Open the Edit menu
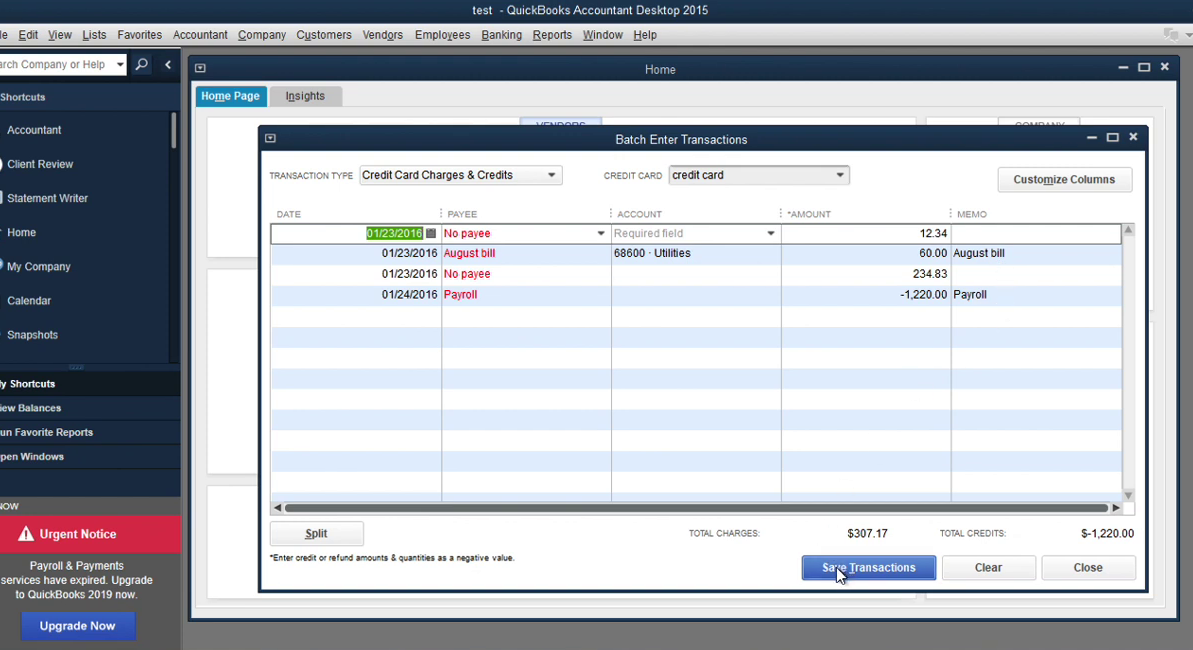 [x=28, y=35]
